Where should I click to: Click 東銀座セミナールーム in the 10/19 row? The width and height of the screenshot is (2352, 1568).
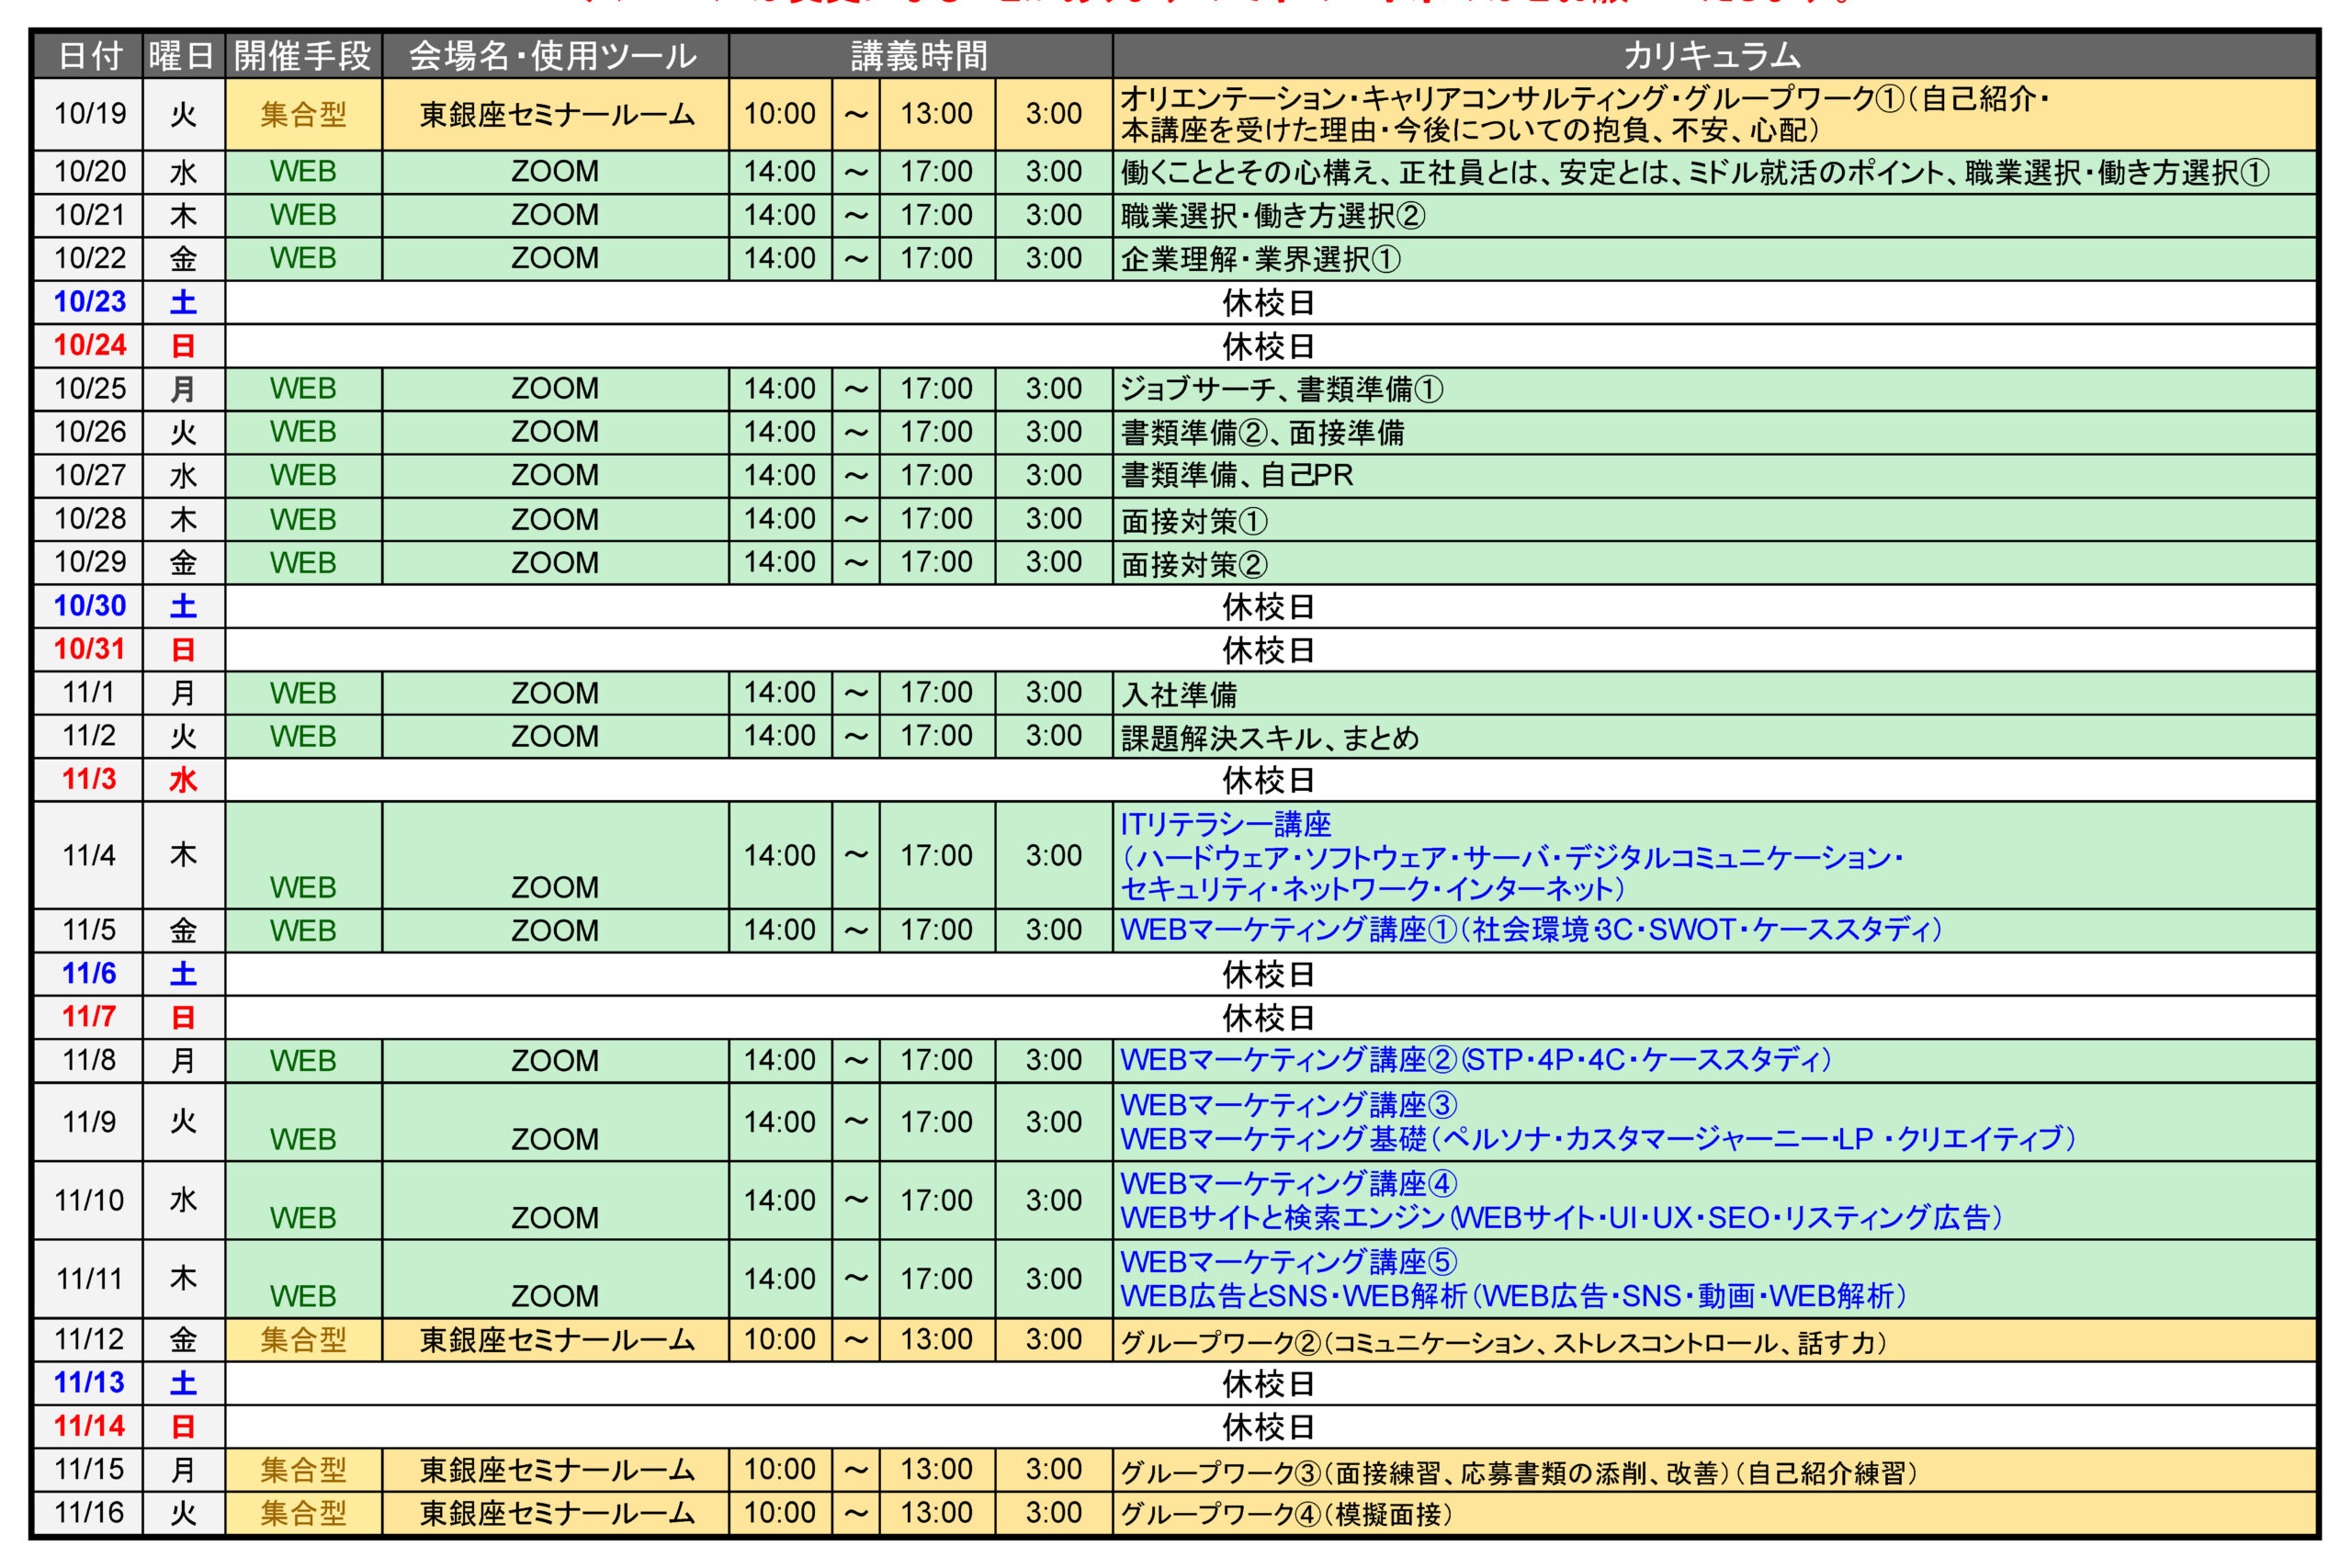[x=555, y=114]
